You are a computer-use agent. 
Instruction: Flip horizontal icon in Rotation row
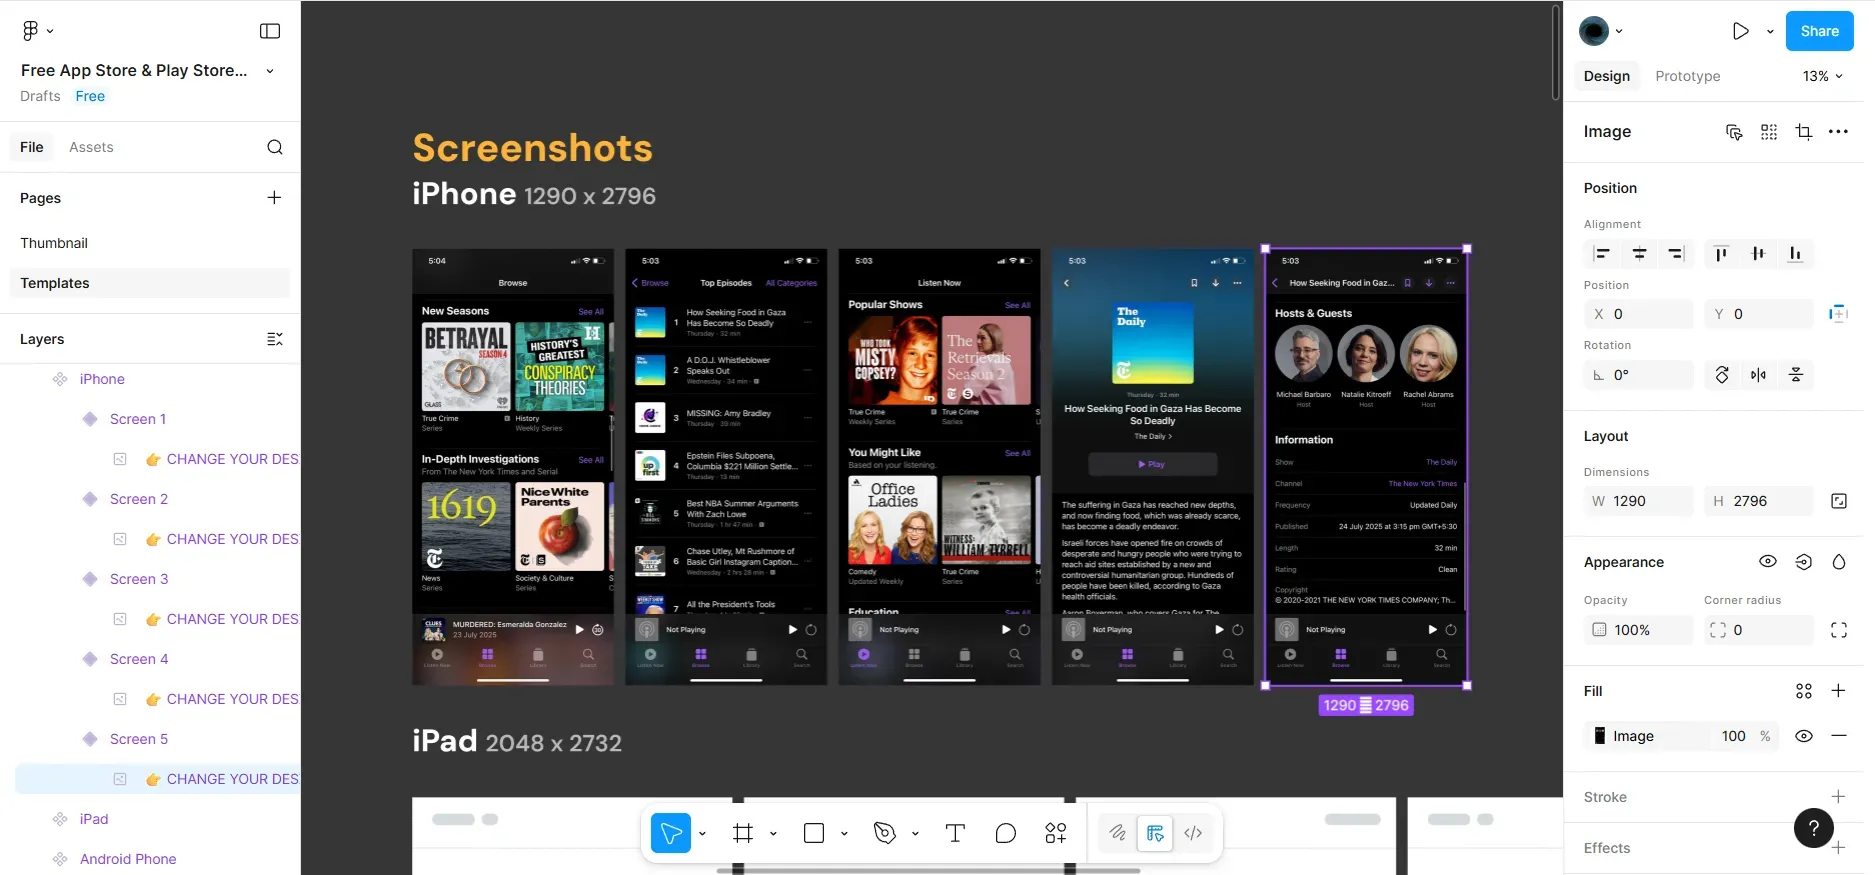(x=1759, y=375)
